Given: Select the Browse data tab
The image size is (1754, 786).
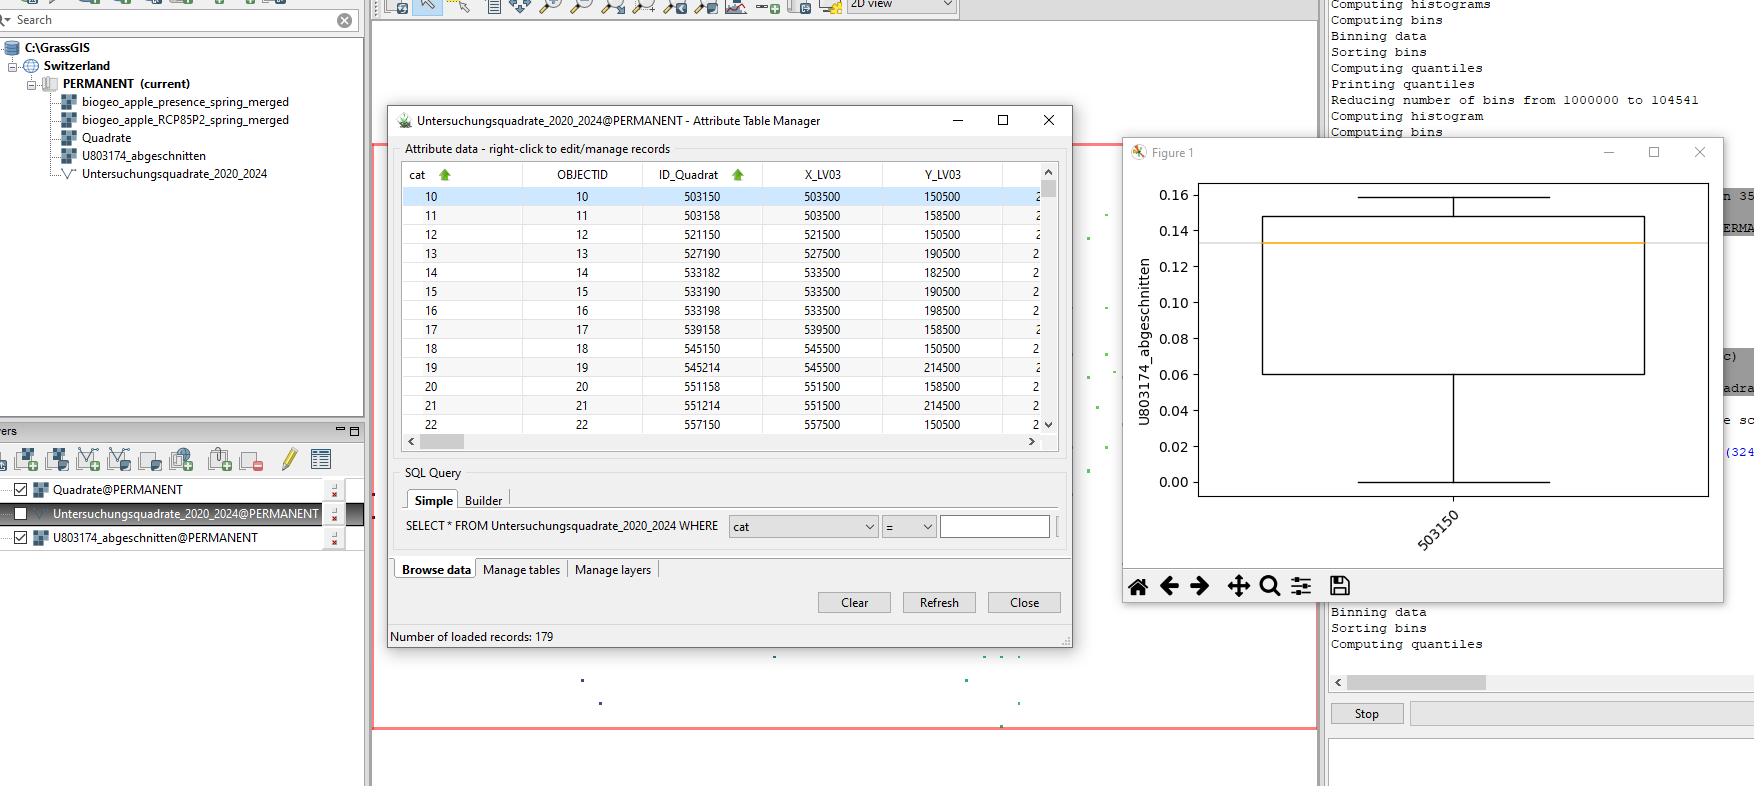Looking at the screenshot, I should (436, 570).
